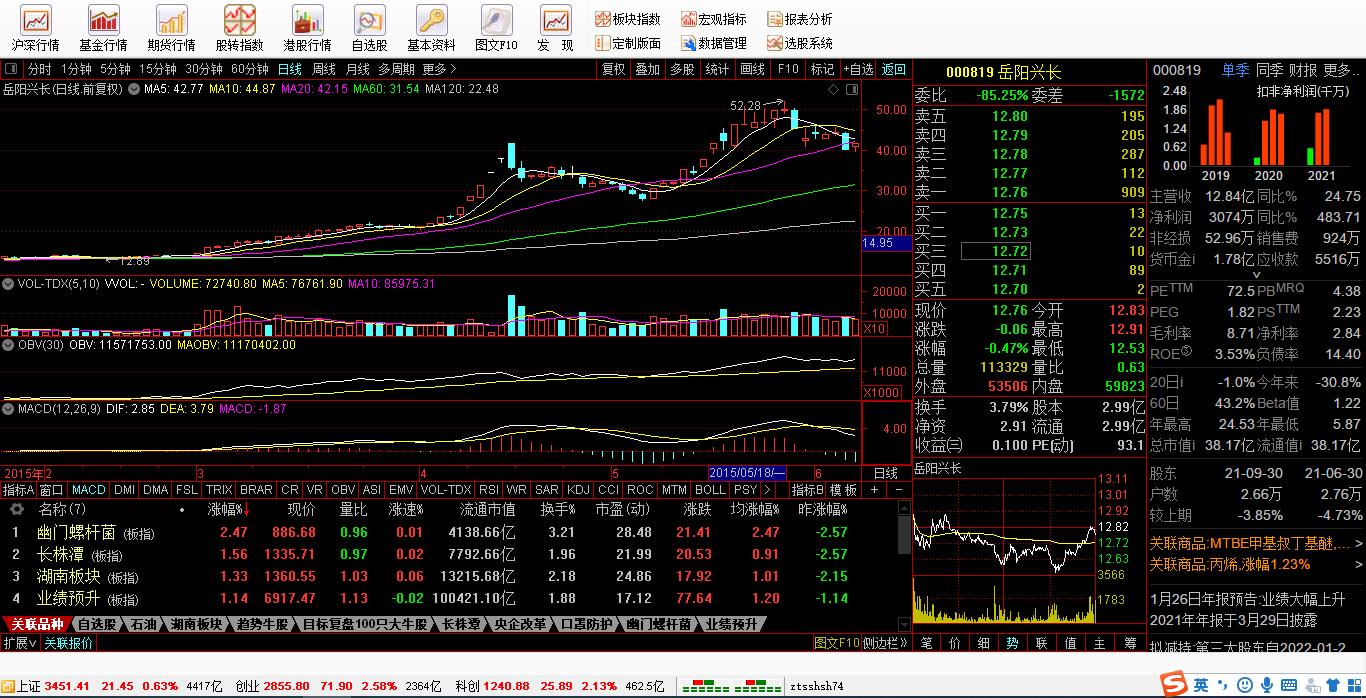
Task: Click the gear icon in the list header
Action: (17, 510)
